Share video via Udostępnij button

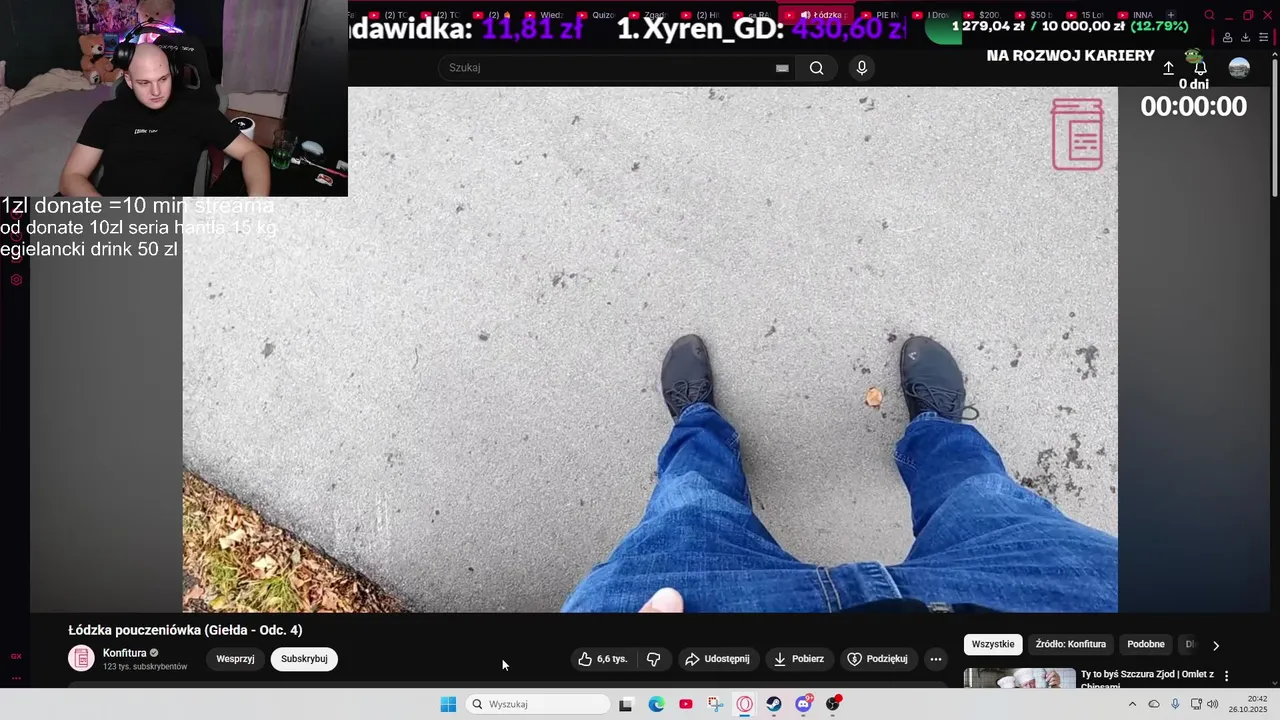point(717,659)
